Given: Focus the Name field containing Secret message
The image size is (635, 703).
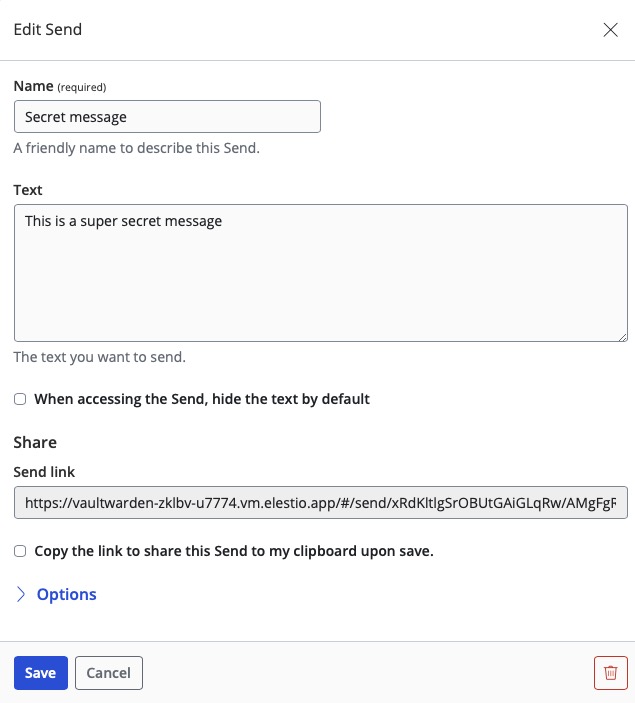Looking at the screenshot, I should [x=167, y=117].
